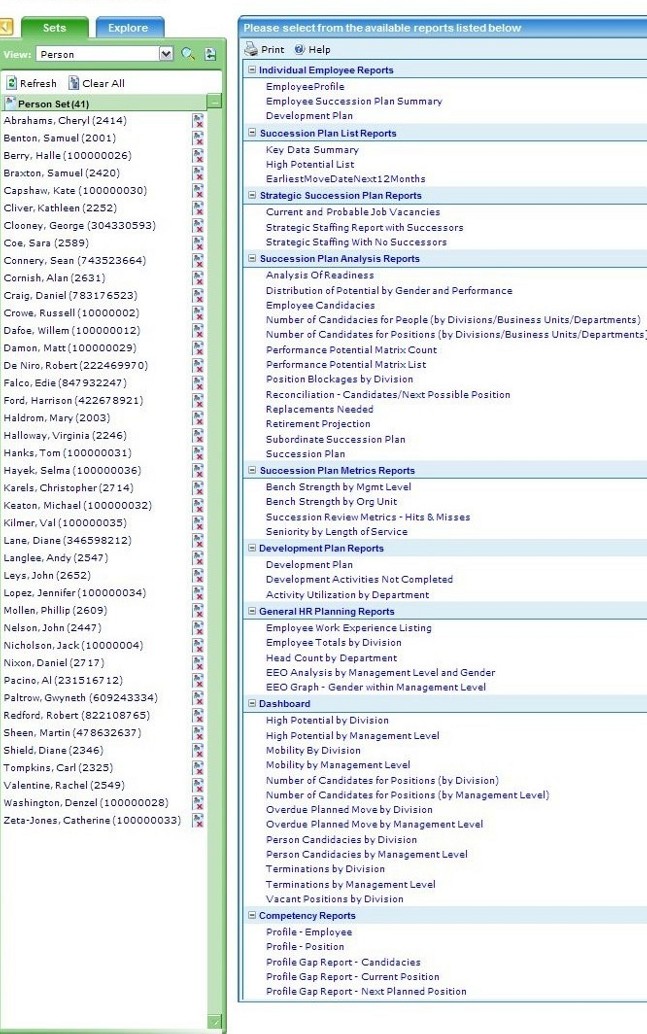This screenshot has height=1034, width=647.
Task: Open the View dropdown showing Person
Action: [166, 54]
